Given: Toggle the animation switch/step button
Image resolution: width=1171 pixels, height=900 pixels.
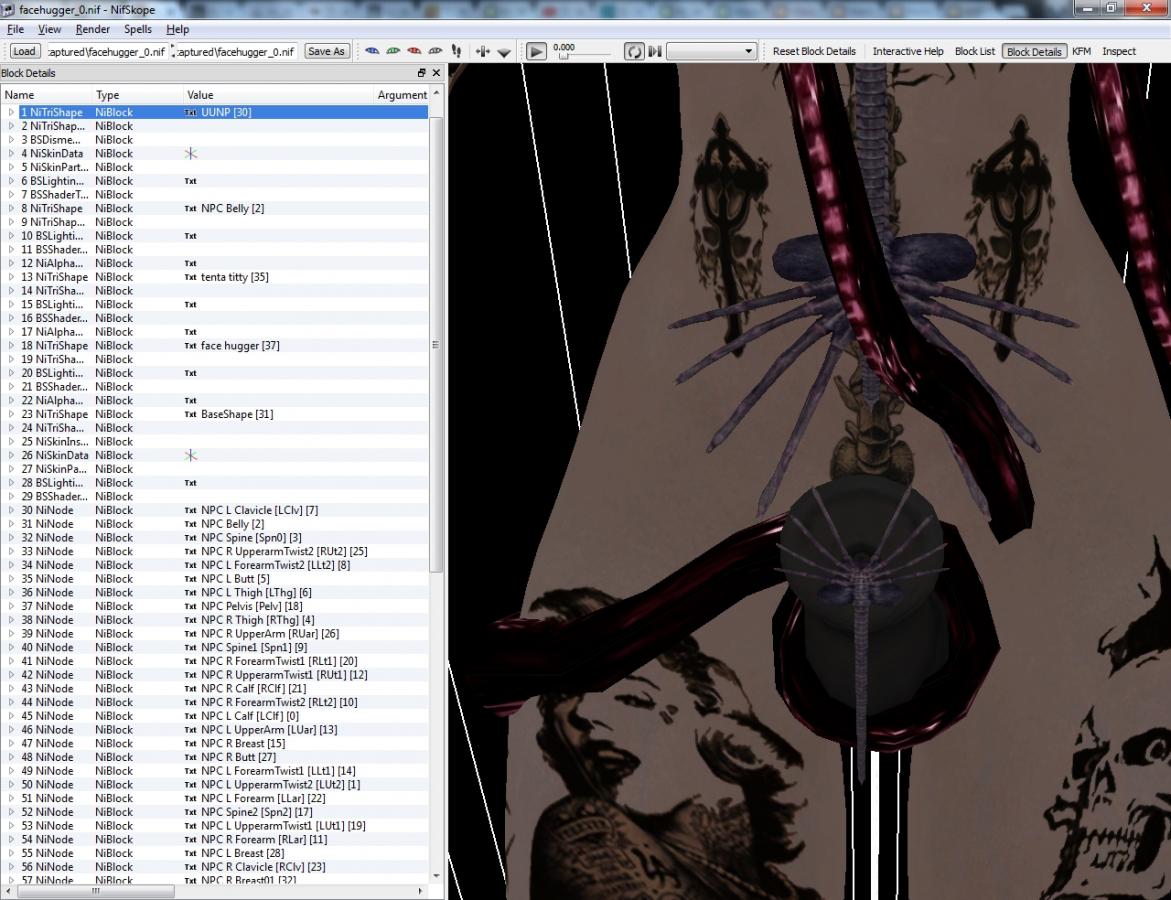Looking at the screenshot, I should (x=655, y=51).
